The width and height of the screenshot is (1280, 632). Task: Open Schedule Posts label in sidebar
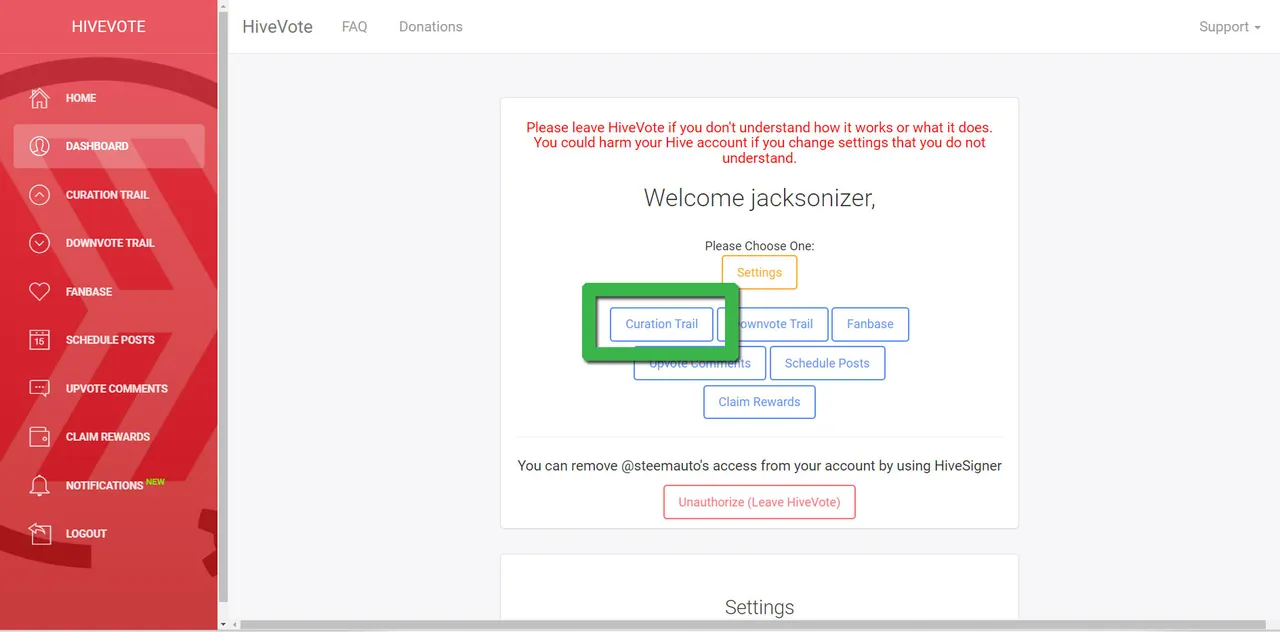(x=110, y=340)
